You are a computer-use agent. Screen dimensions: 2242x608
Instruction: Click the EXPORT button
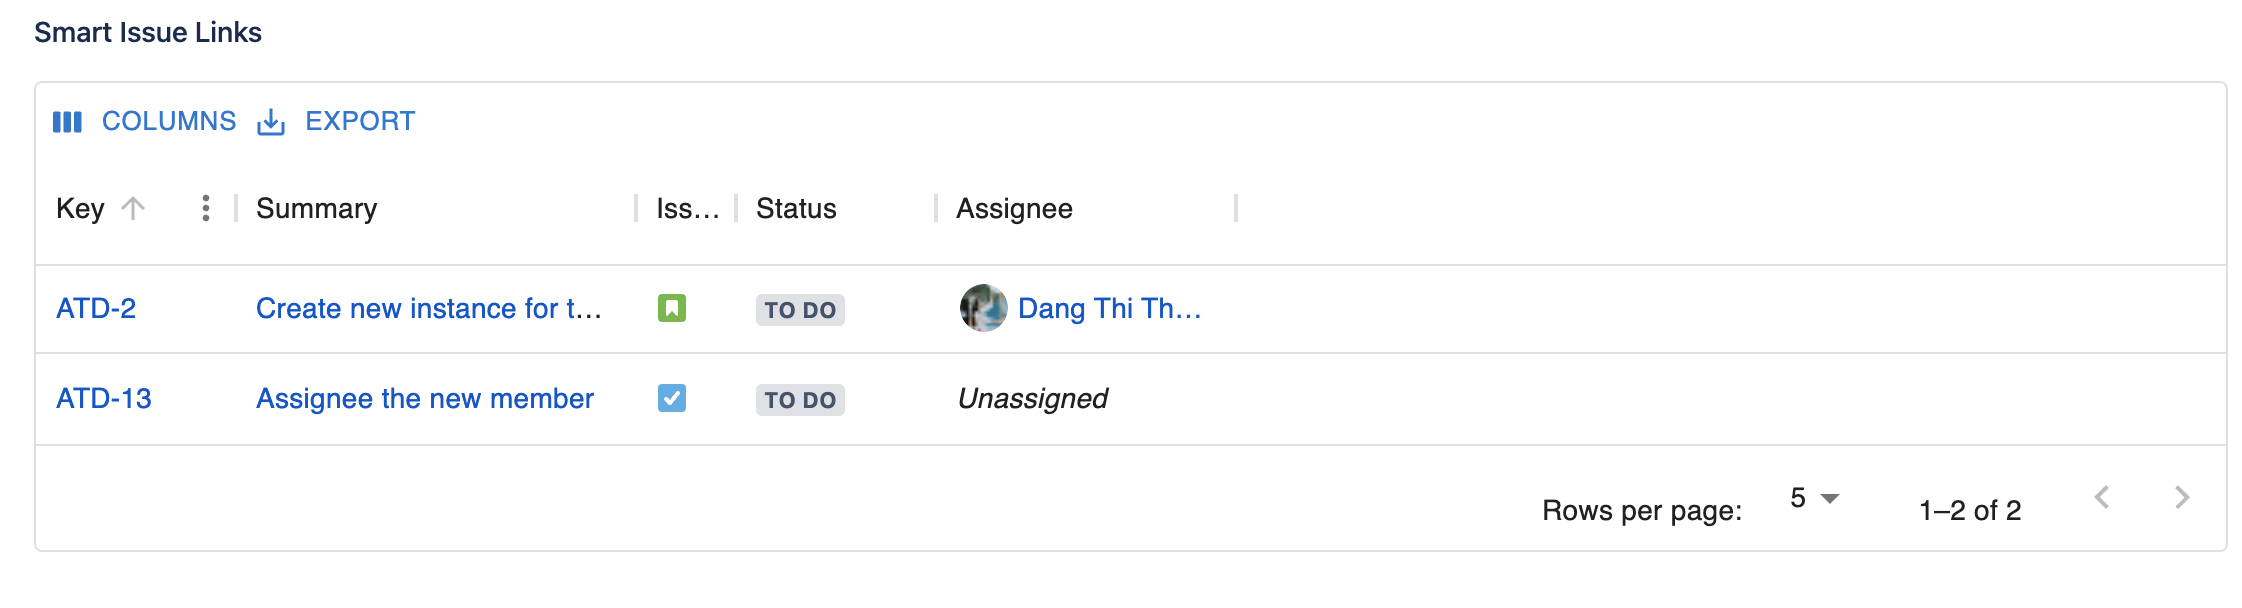(x=359, y=122)
